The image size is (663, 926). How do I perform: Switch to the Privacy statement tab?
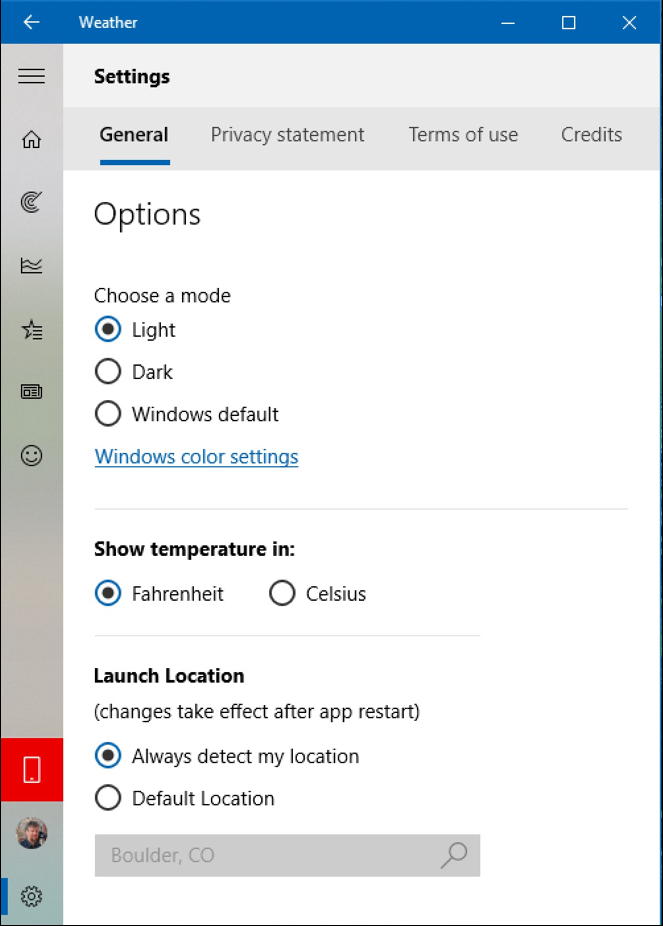pyautogui.click(x=287, y=134)
